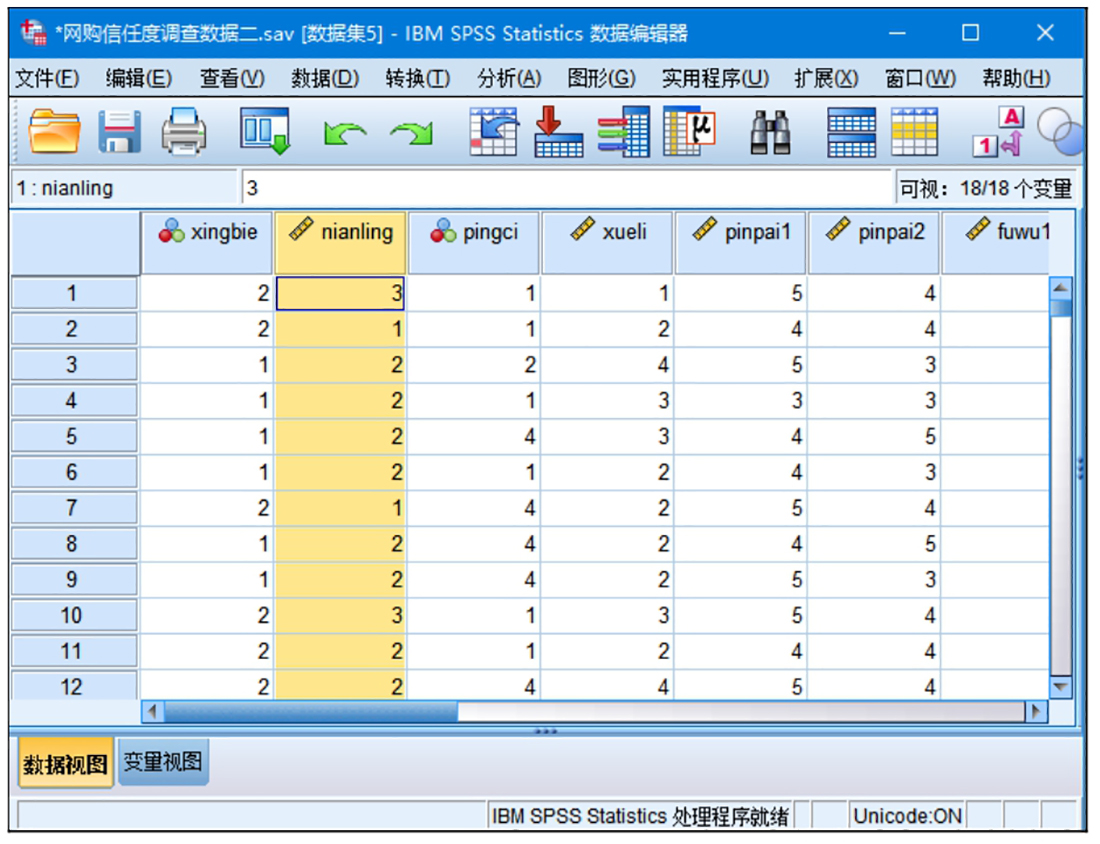Click the Open data file folder icon
Screen dimensions: 1100x844
point(53,132)
